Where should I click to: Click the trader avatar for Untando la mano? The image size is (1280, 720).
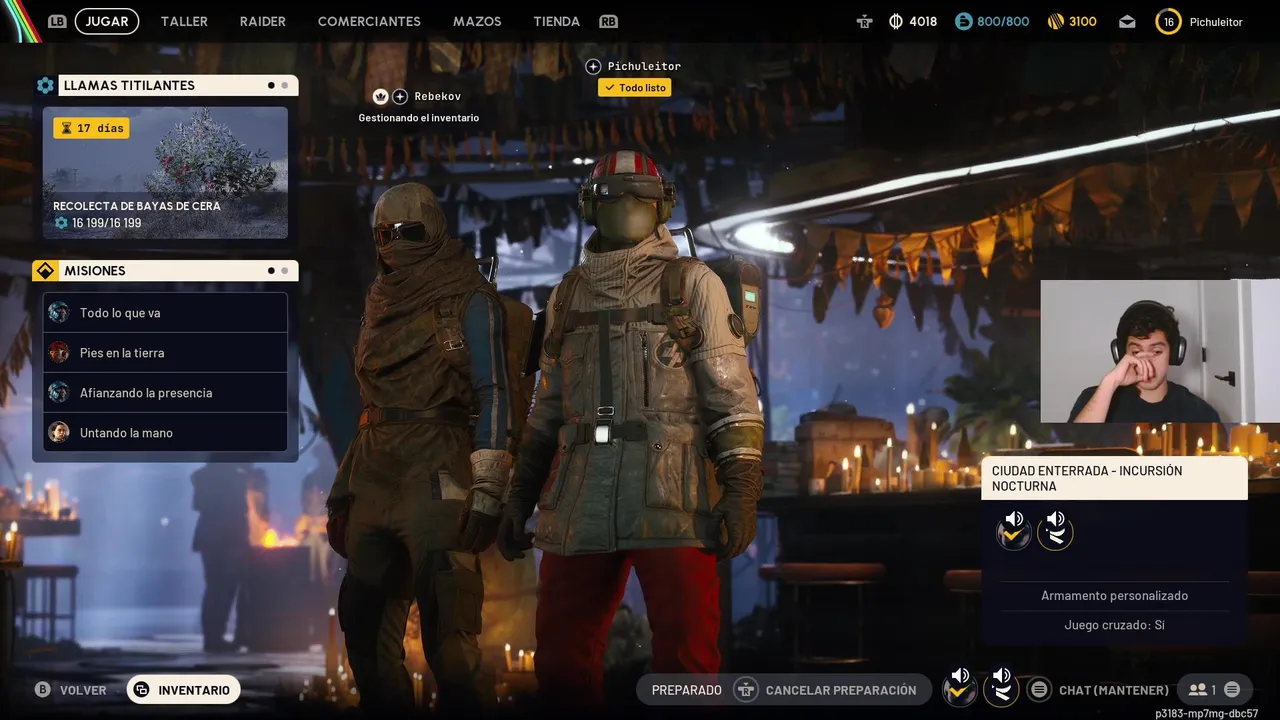[59, 432]
